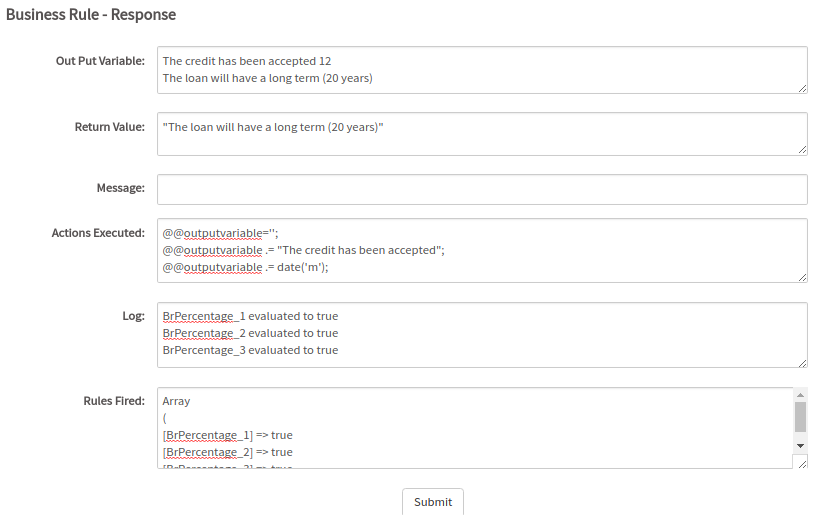Focus the Out Put Variable text area
The width and height of the screenshot is (827, 515).
click(x=480, y=70)
